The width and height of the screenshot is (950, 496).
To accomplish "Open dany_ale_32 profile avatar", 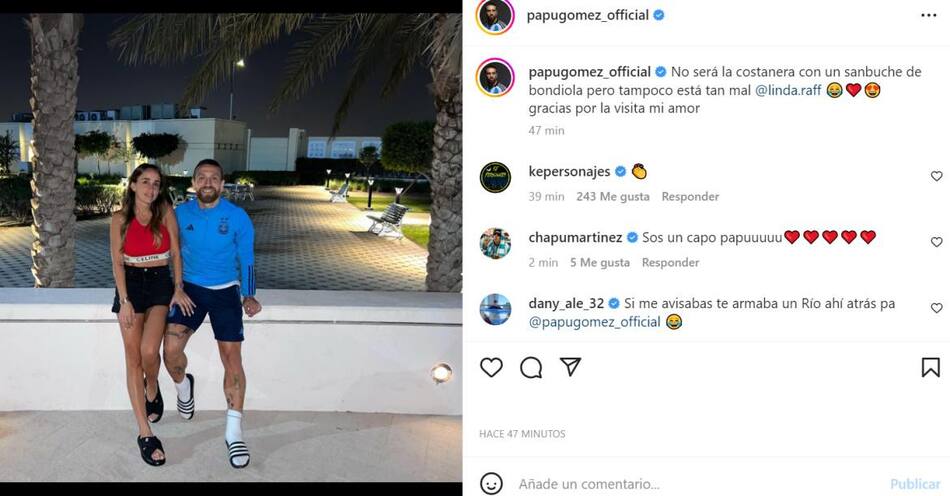I will click(495, 309).
